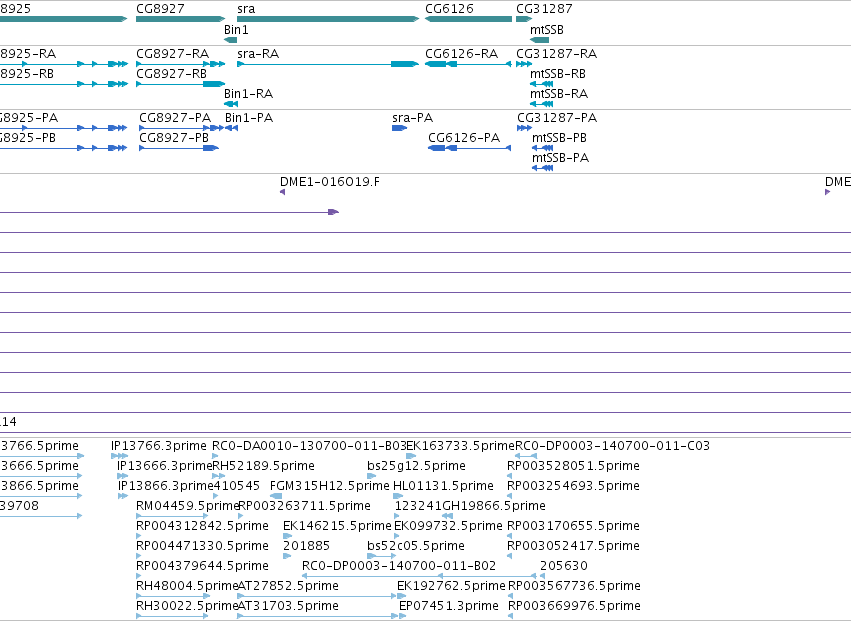Click the CG31287 gene label
Viewport: 851px width, 621px height.
544,9
